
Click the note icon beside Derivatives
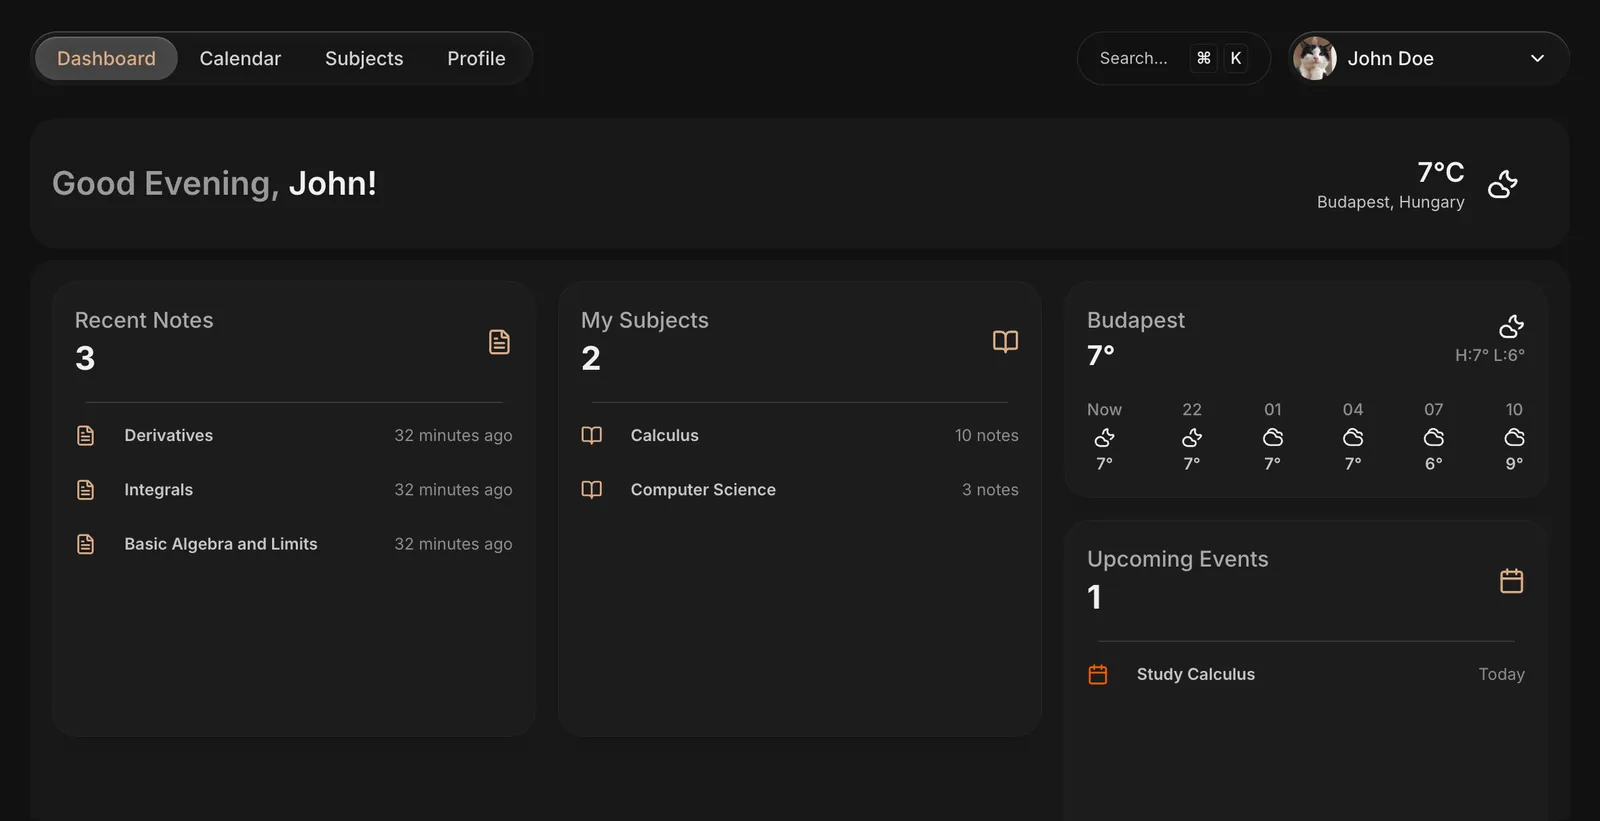[86, 436]
